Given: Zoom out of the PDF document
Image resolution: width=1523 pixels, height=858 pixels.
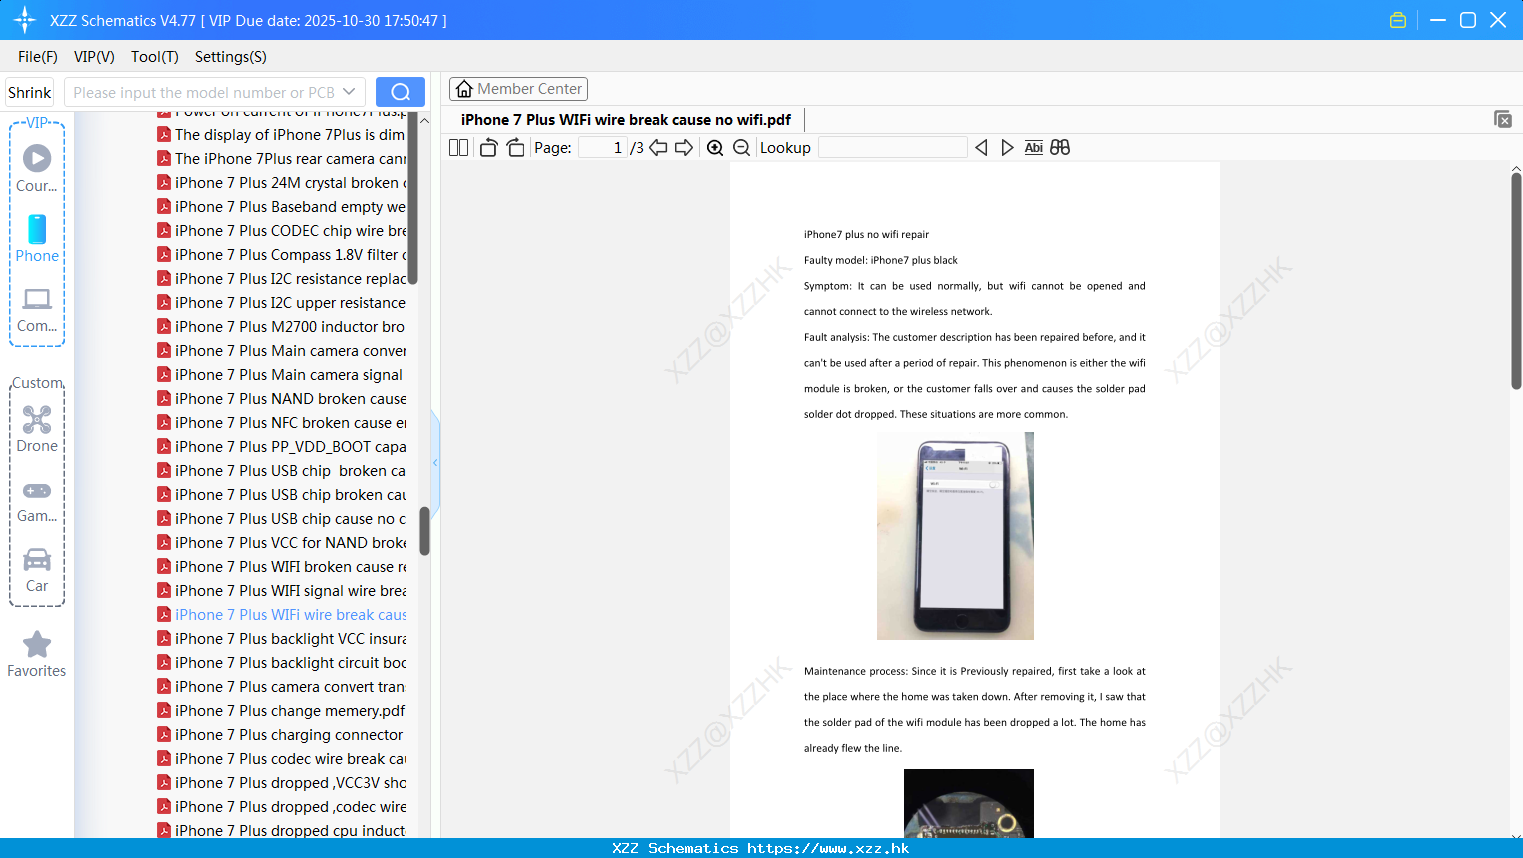Looking at the screenshot, I should pyautogui.click(x=742, y=148).
